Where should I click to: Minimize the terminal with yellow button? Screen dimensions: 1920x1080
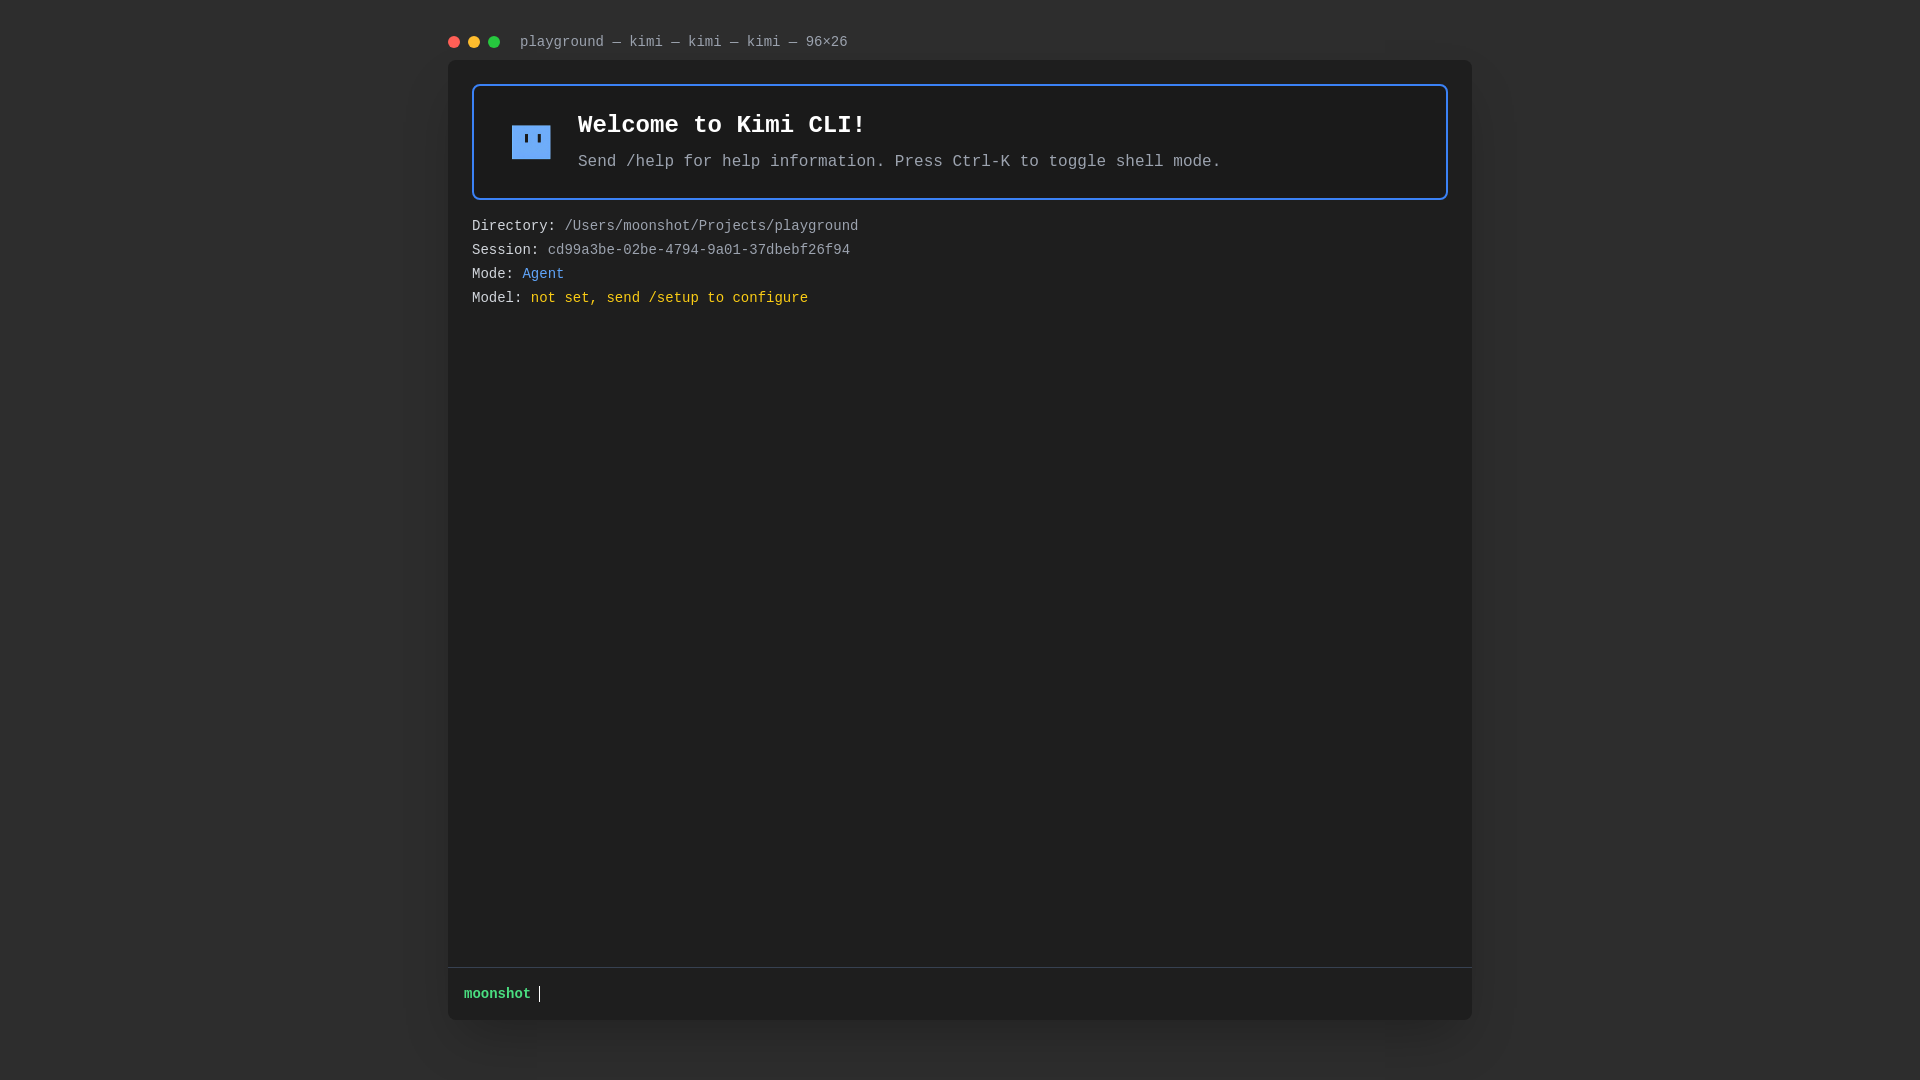click(474, 42)
